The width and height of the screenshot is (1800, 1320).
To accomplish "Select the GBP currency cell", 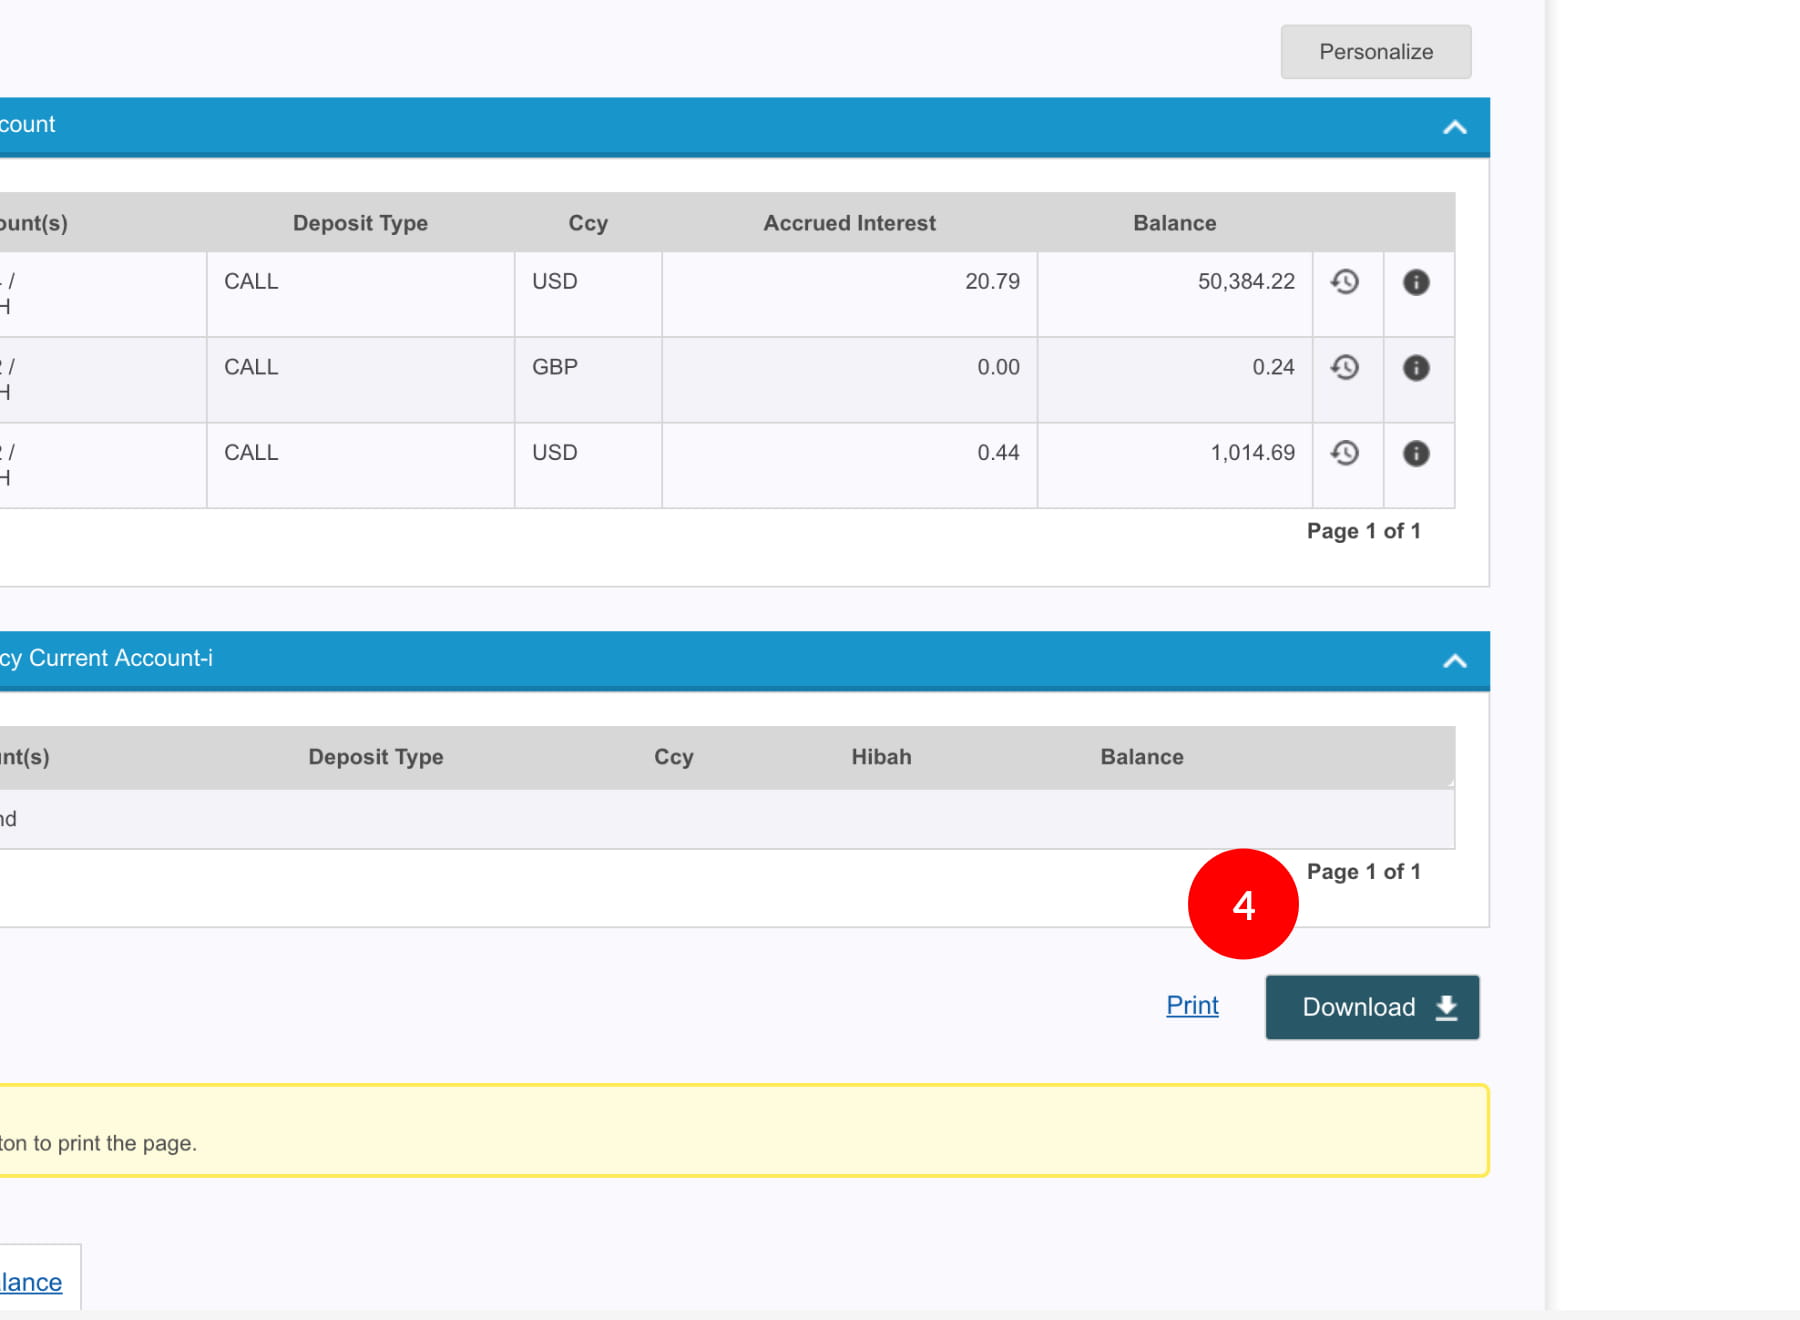I will 555,367.
